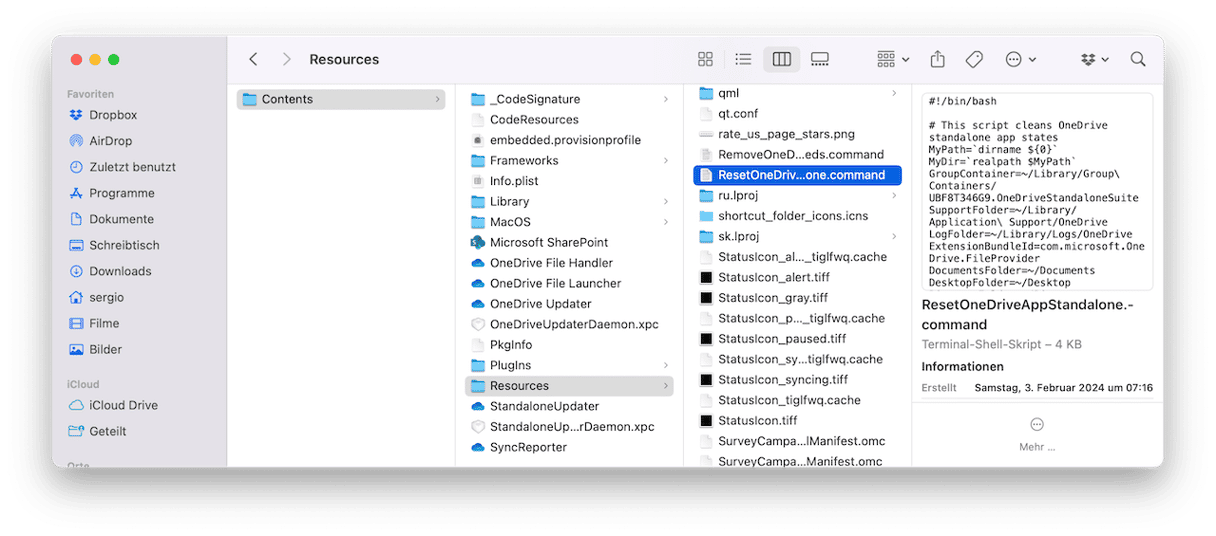Go forward with the right chevron button
The image size is (1216, 536).
click(286, 60)
